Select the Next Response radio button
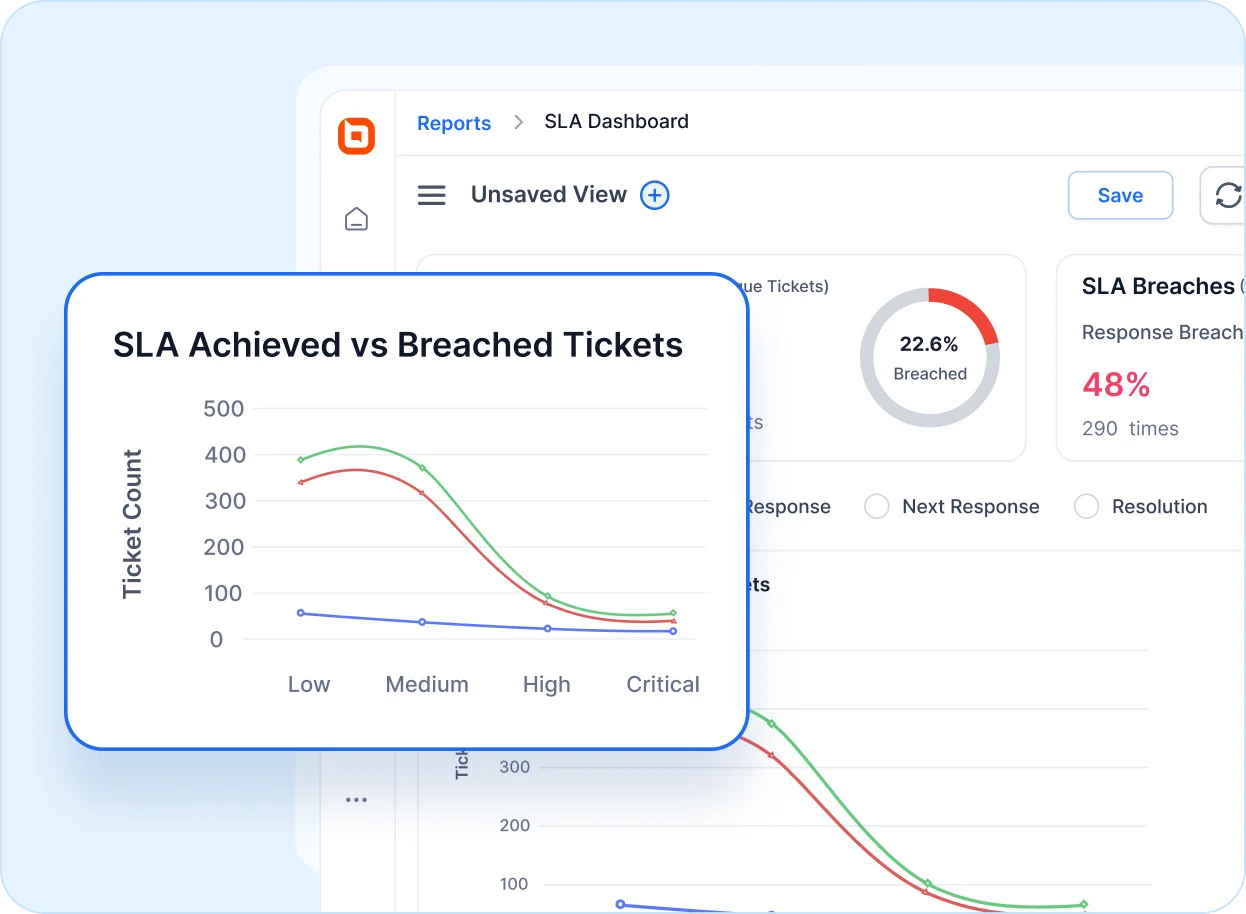Screen dimensions: 1246x914 876,507
